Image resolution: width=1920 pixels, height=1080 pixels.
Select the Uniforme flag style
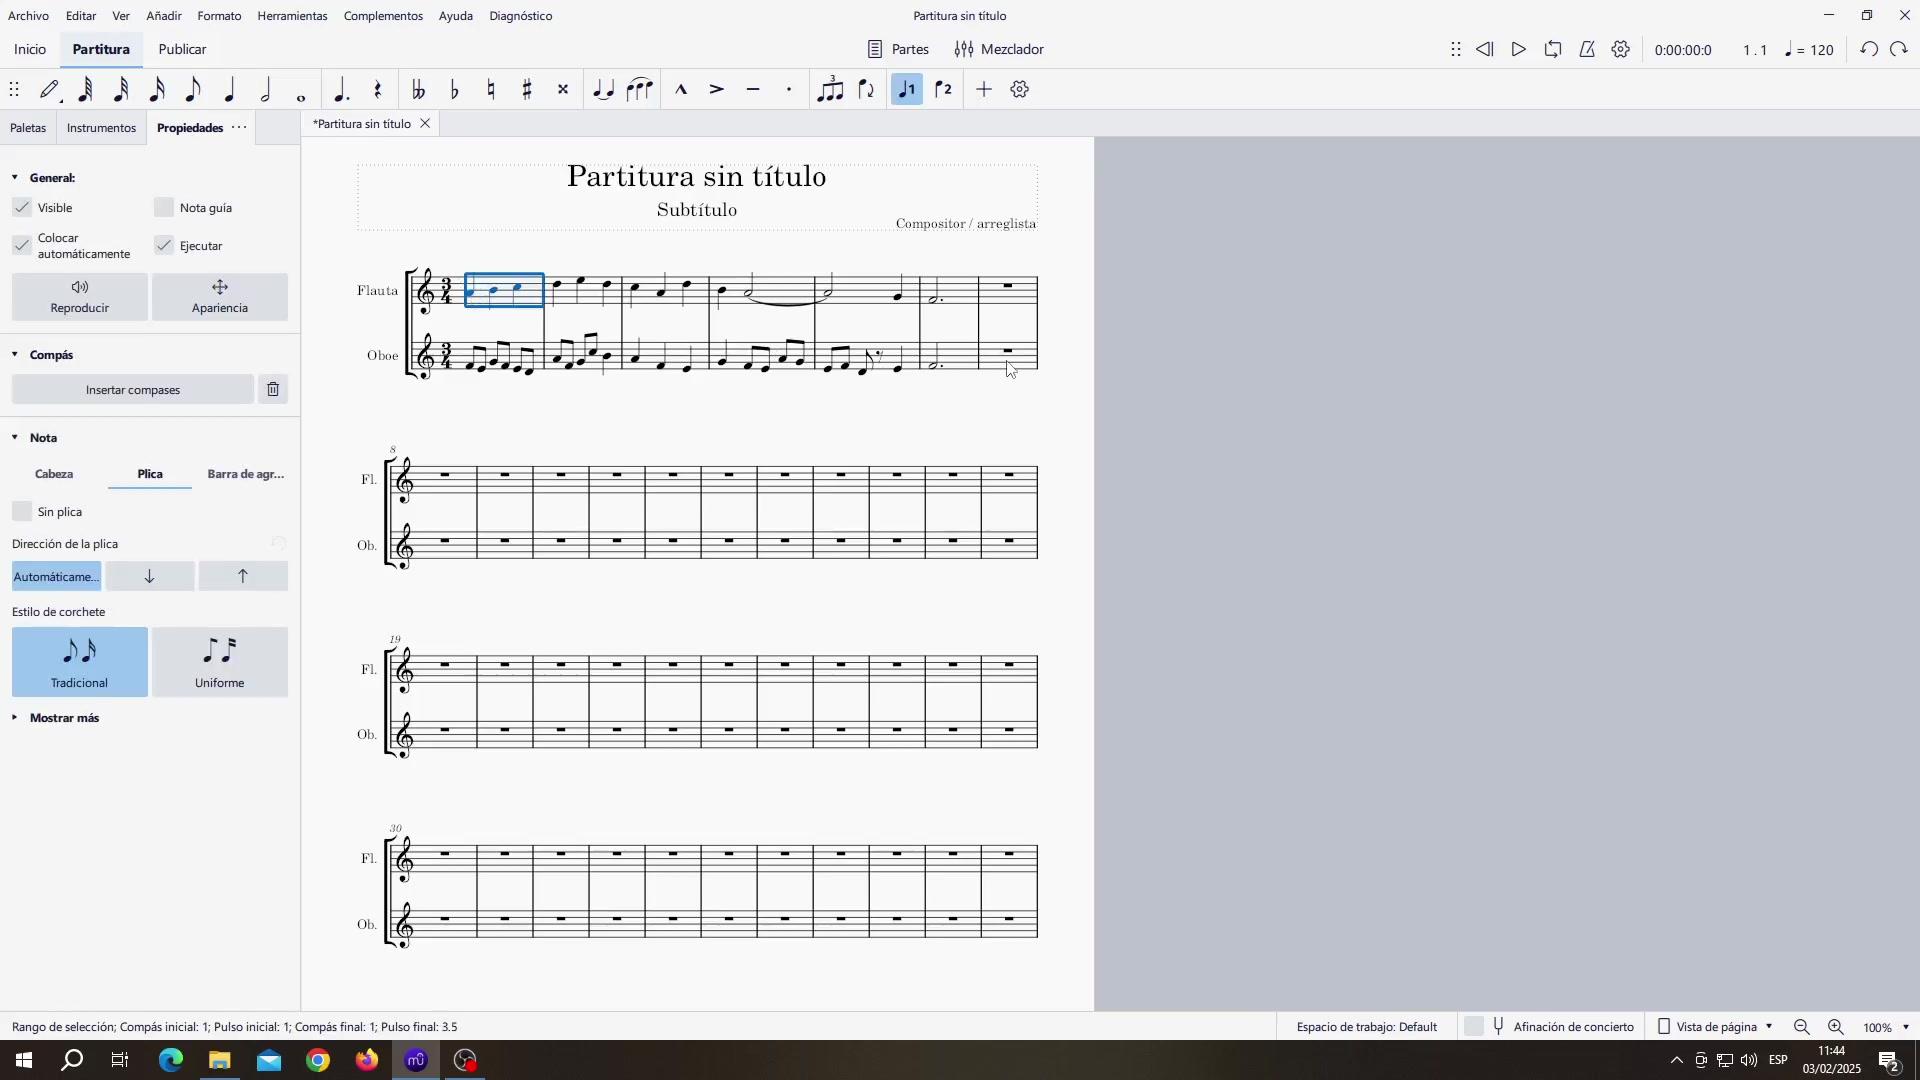(220, 662)
